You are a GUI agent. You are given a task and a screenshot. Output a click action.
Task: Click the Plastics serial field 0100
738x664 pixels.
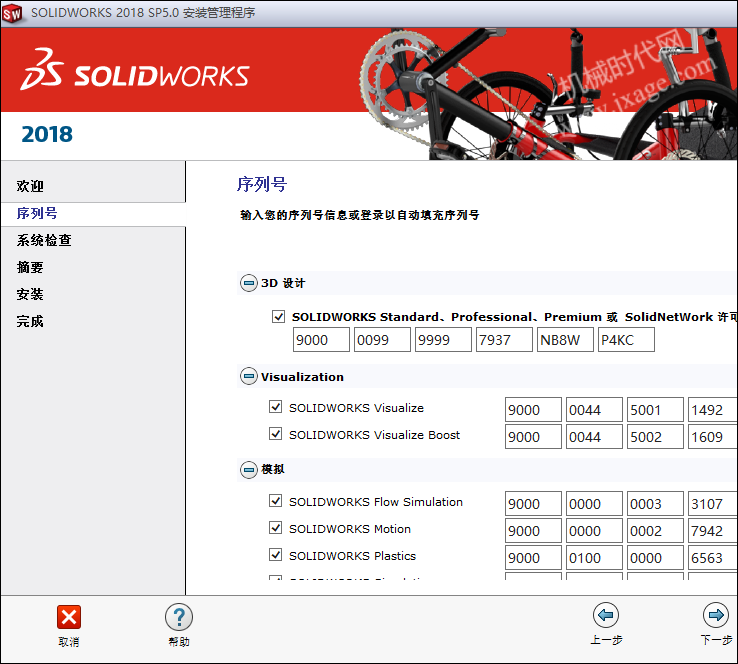(x=594, y=558)
